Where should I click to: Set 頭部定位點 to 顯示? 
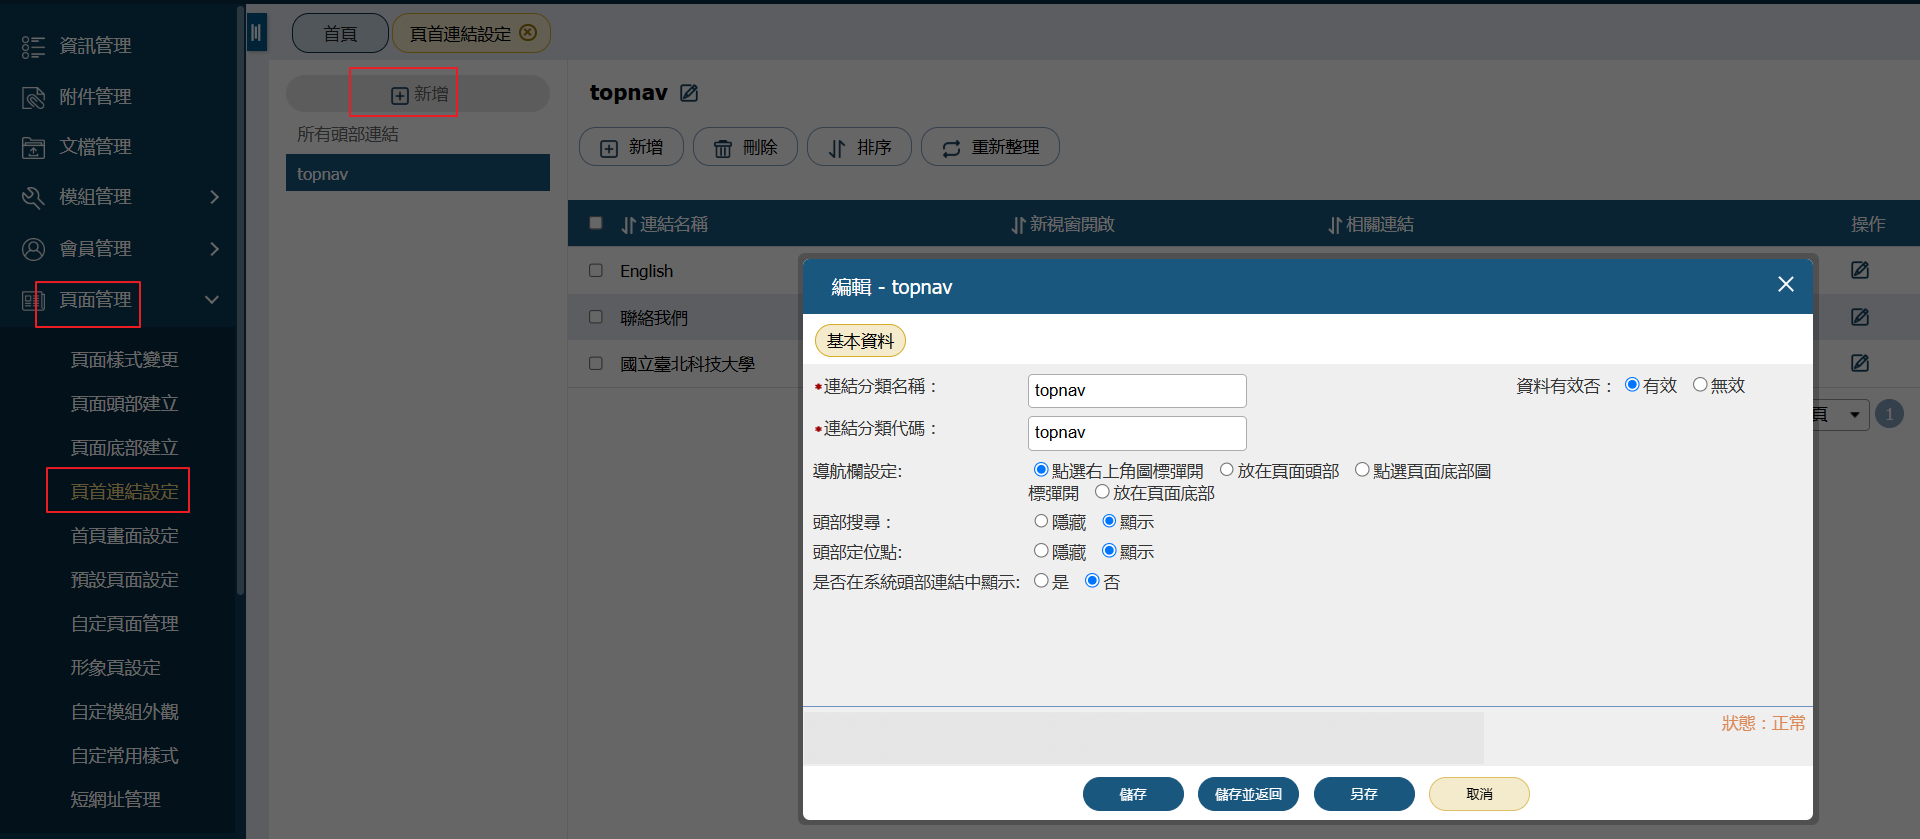click(x=1109, y=551)
